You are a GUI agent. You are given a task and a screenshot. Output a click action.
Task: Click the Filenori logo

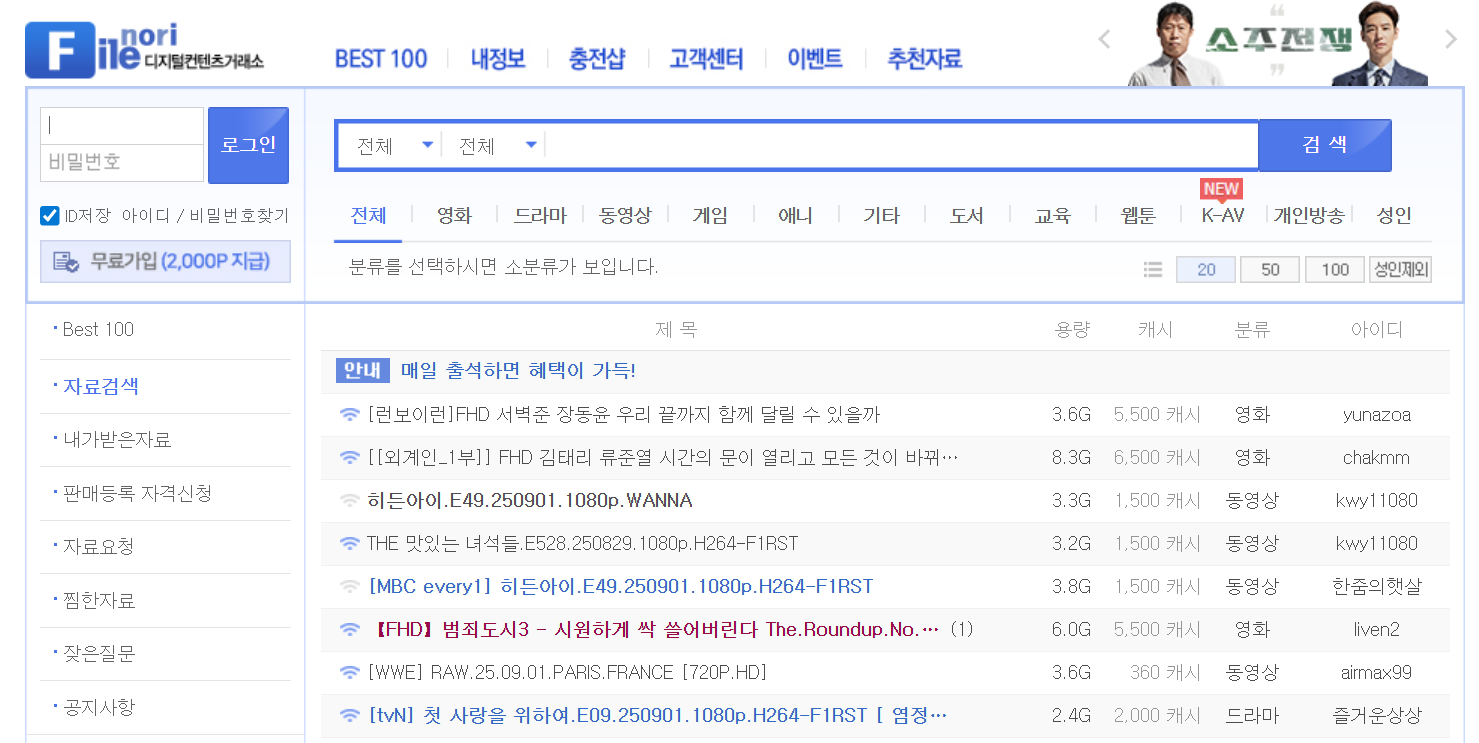[145, 48]
